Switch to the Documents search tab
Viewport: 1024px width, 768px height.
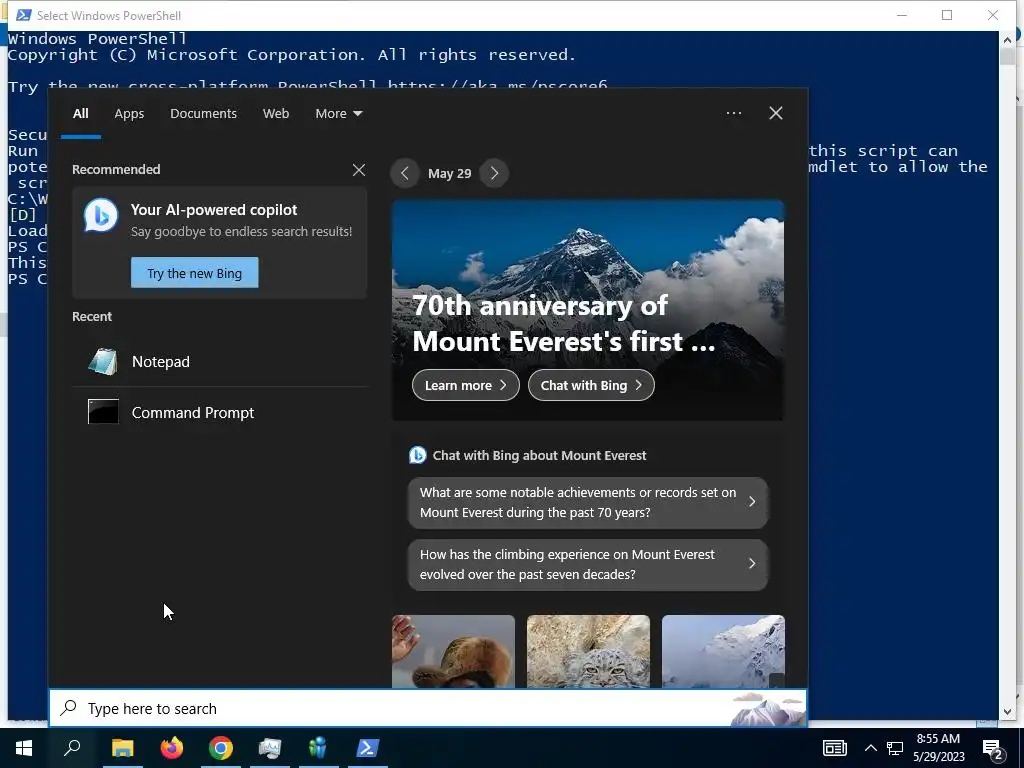pyautogui.click(x=203, y=114)
